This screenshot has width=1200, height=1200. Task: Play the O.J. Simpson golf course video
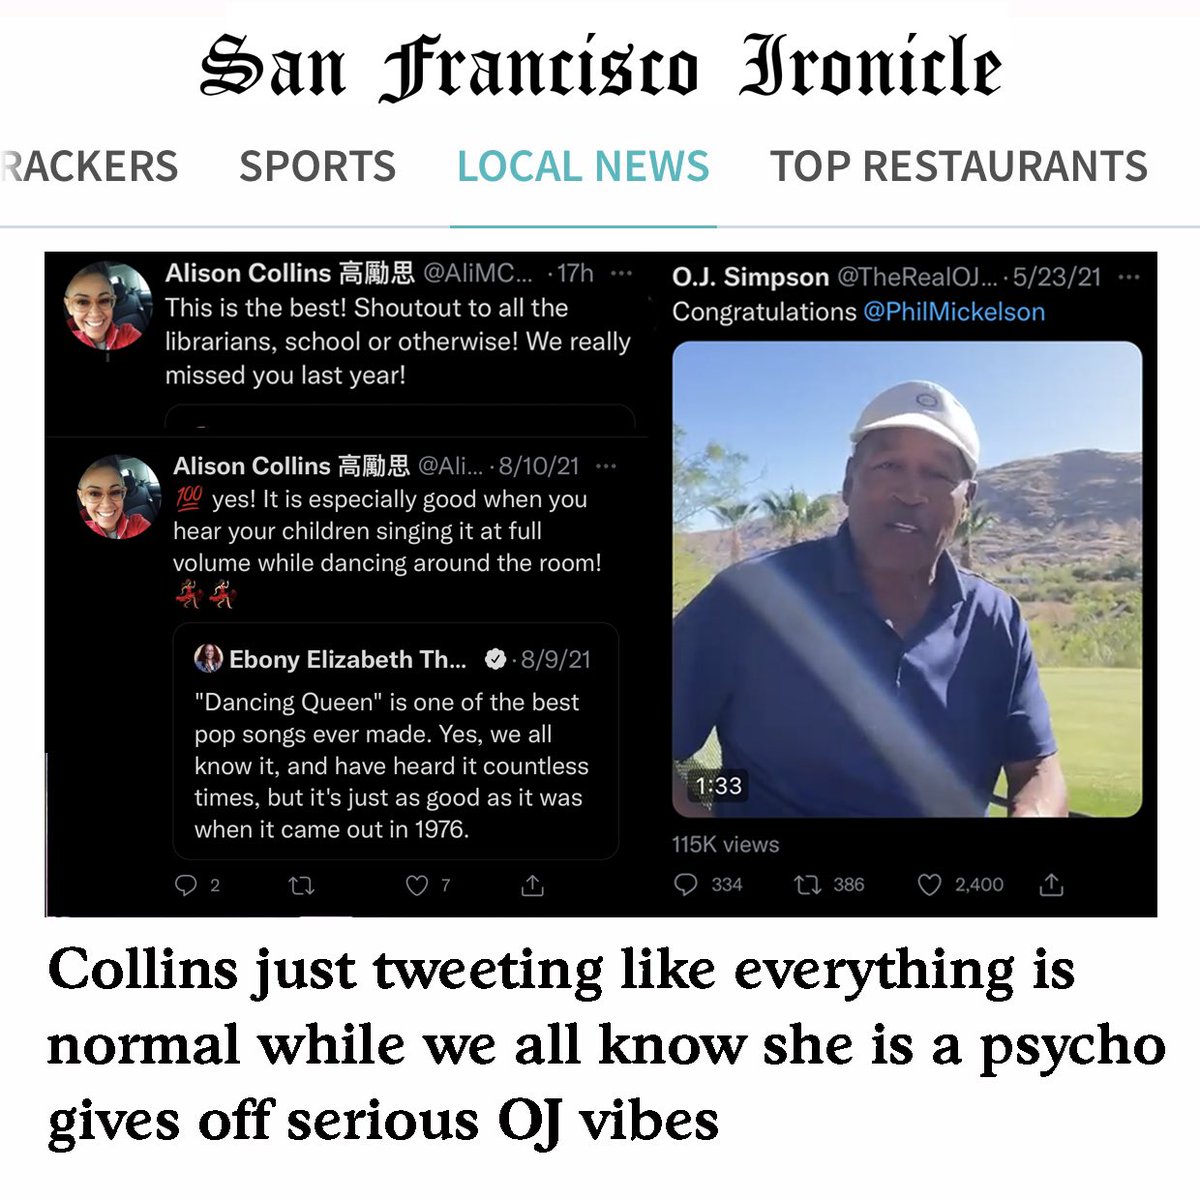click(x=907, y=579)
